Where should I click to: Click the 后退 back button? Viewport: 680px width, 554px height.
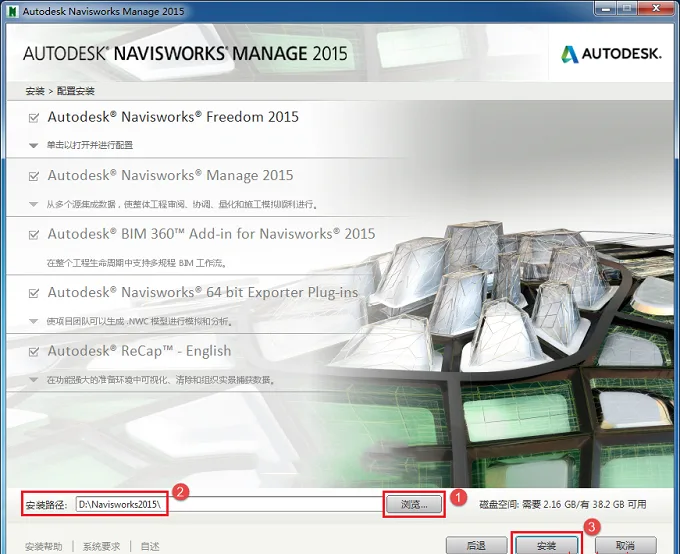(476, 545)
